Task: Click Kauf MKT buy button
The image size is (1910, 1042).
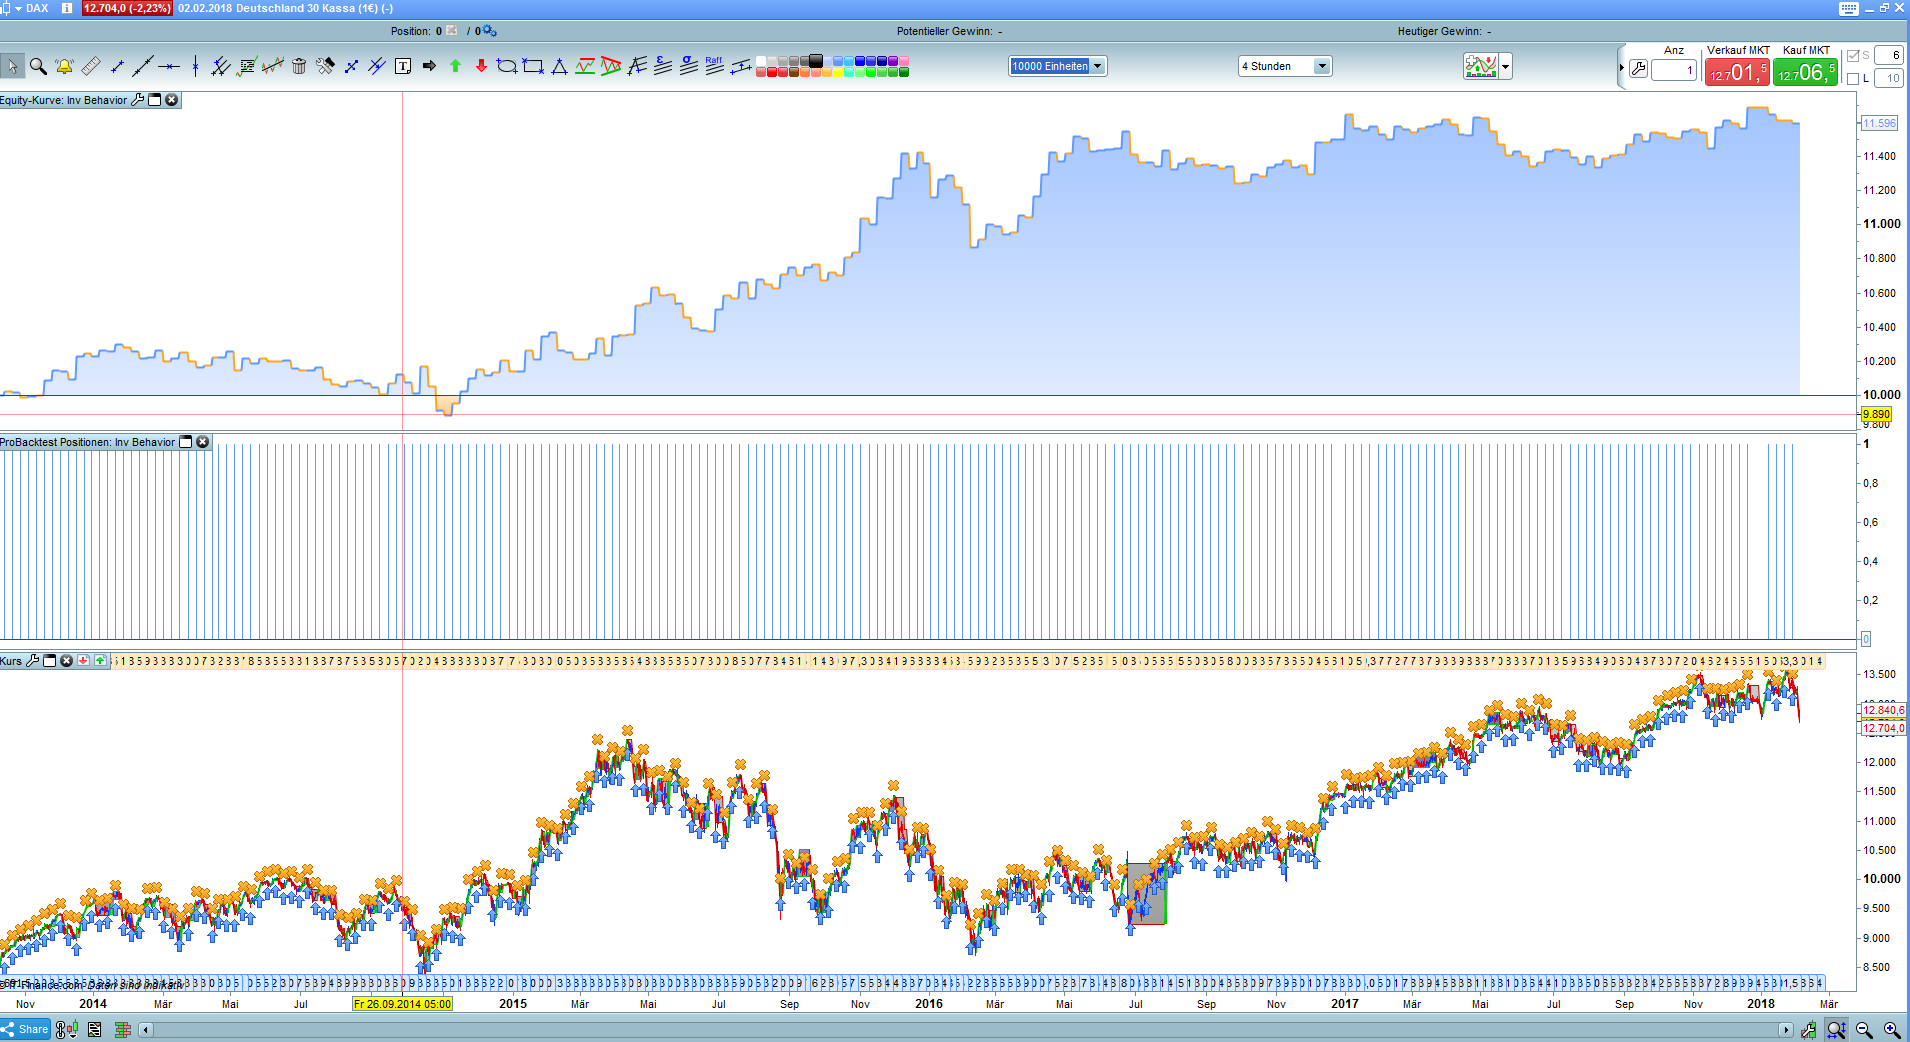Action: [x=1806, y=72]
